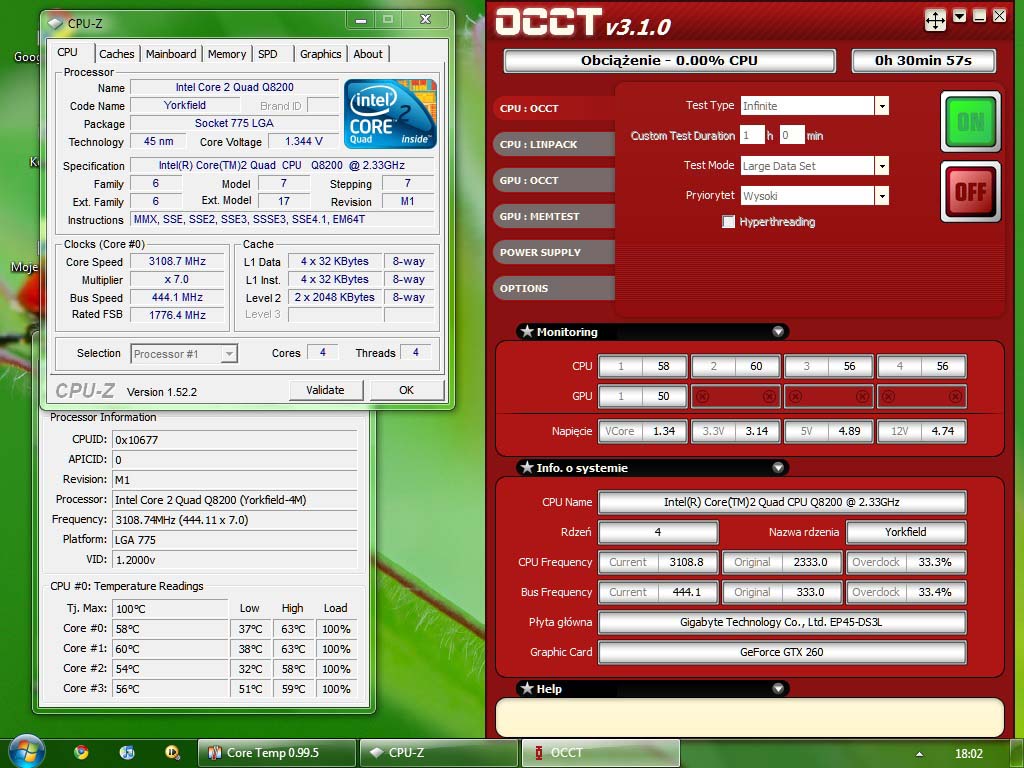
Task: Click the OK button in CPU-Z
Action: pos(406,390)
